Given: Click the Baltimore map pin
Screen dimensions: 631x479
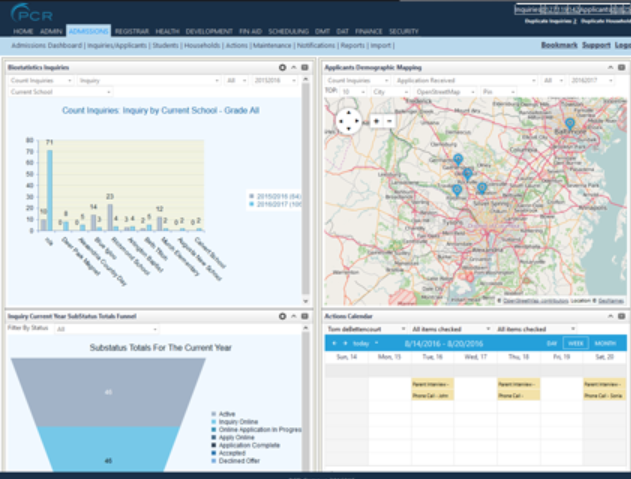Looking at the screenshot, I should [569, 124].
